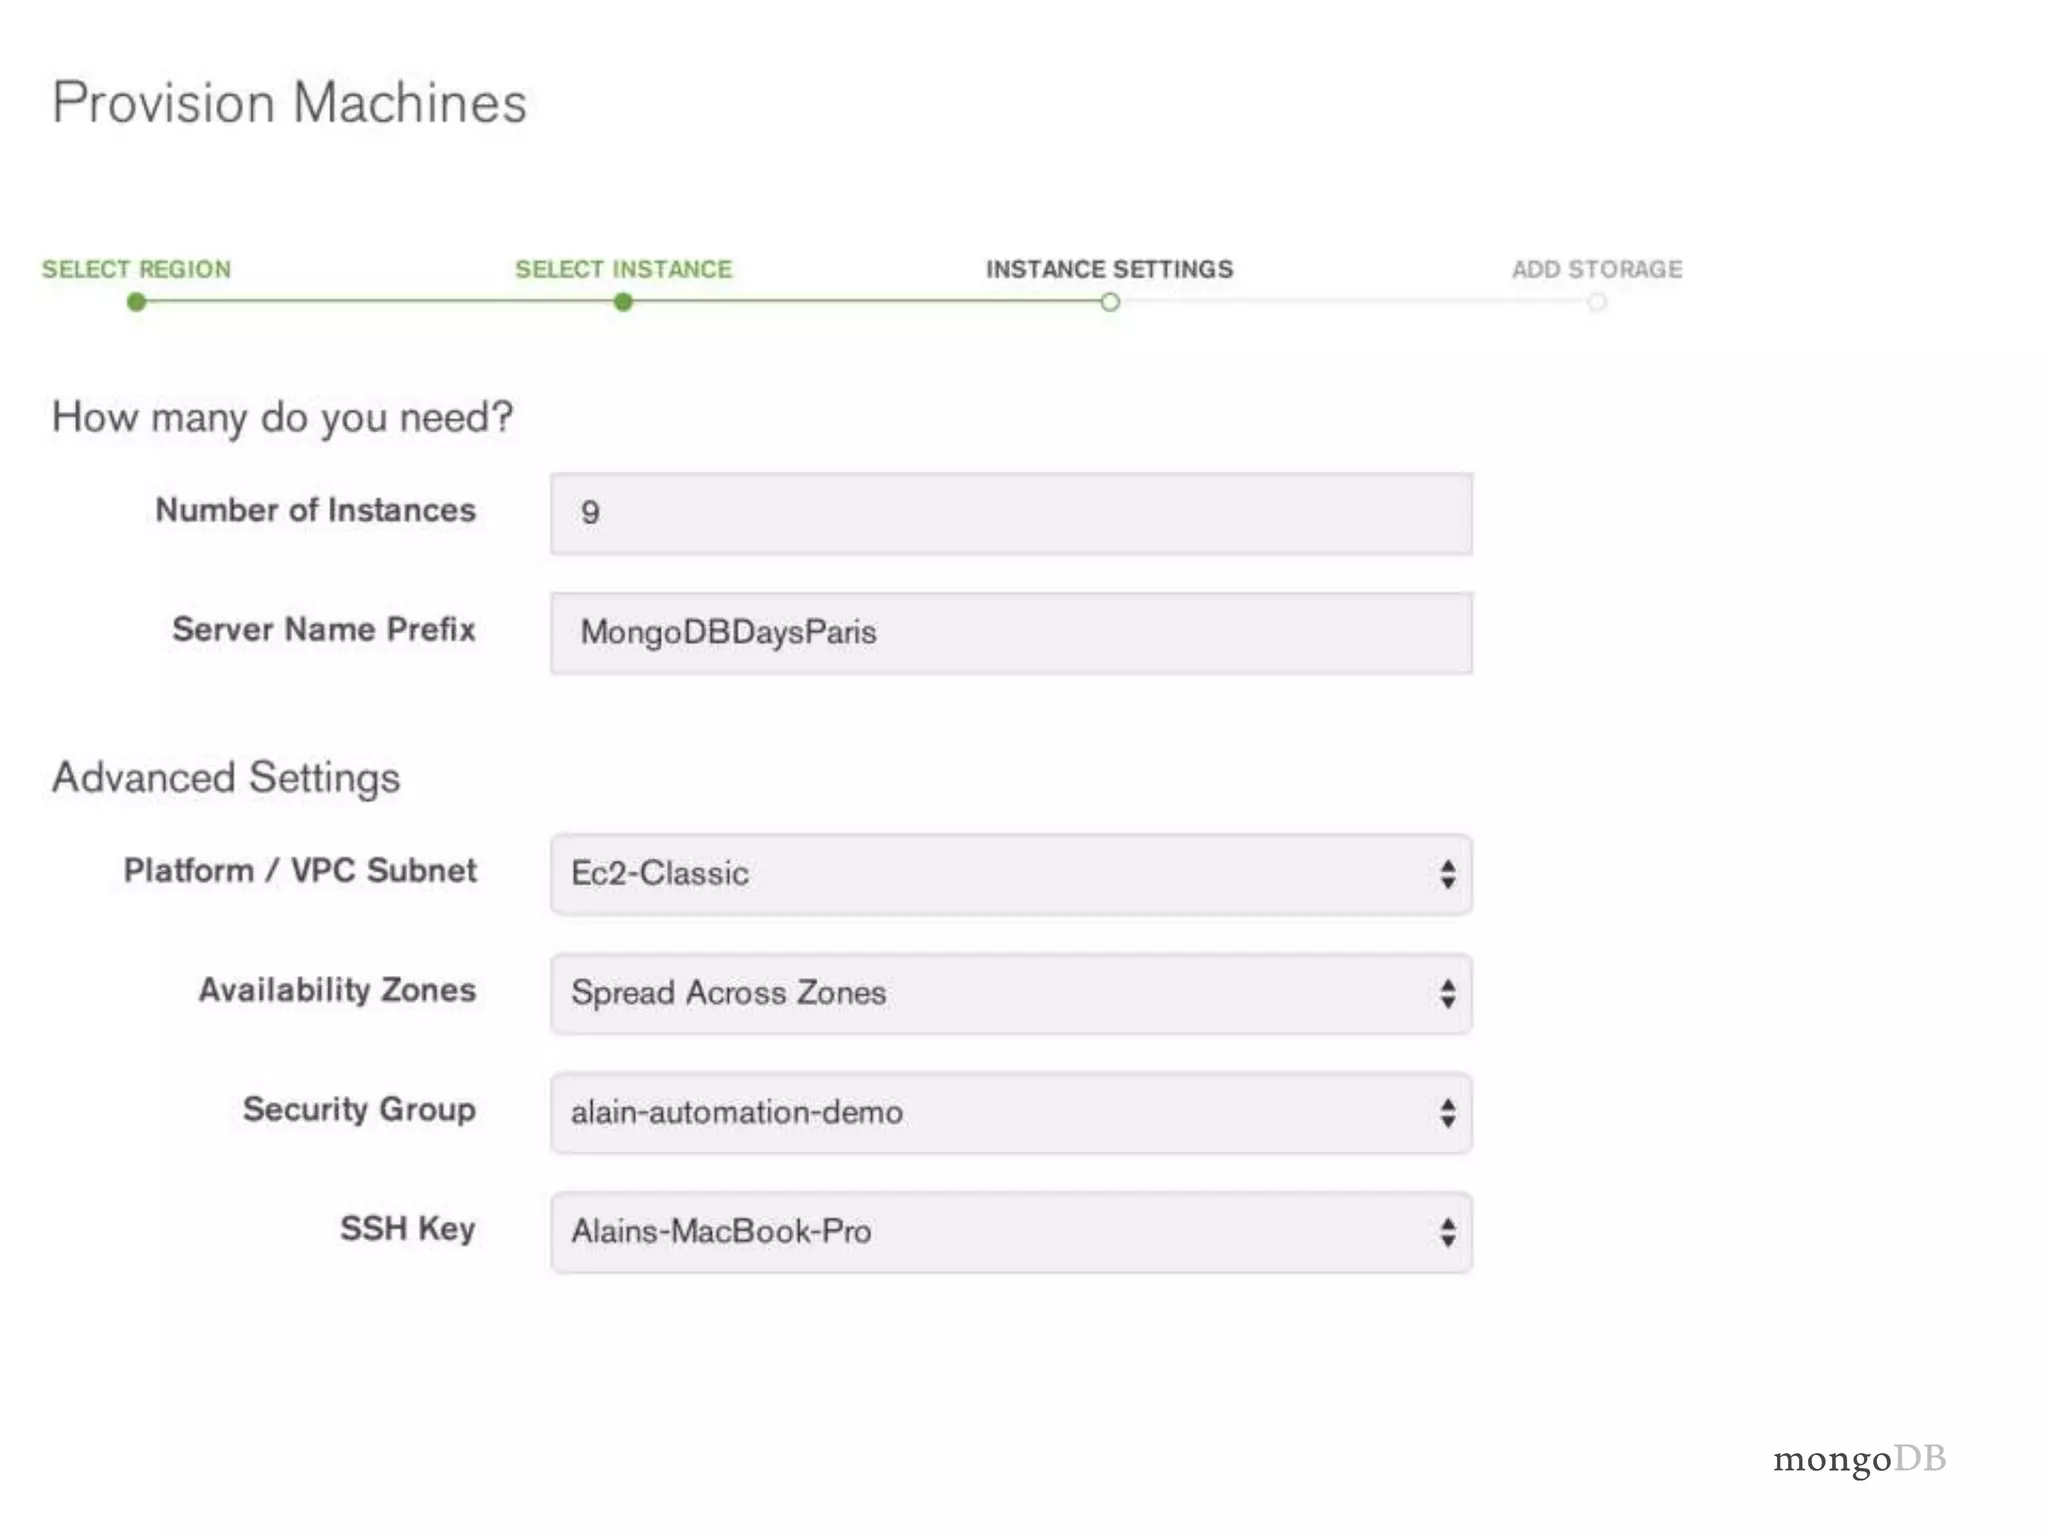Click the Select Region progress dot

137,302
